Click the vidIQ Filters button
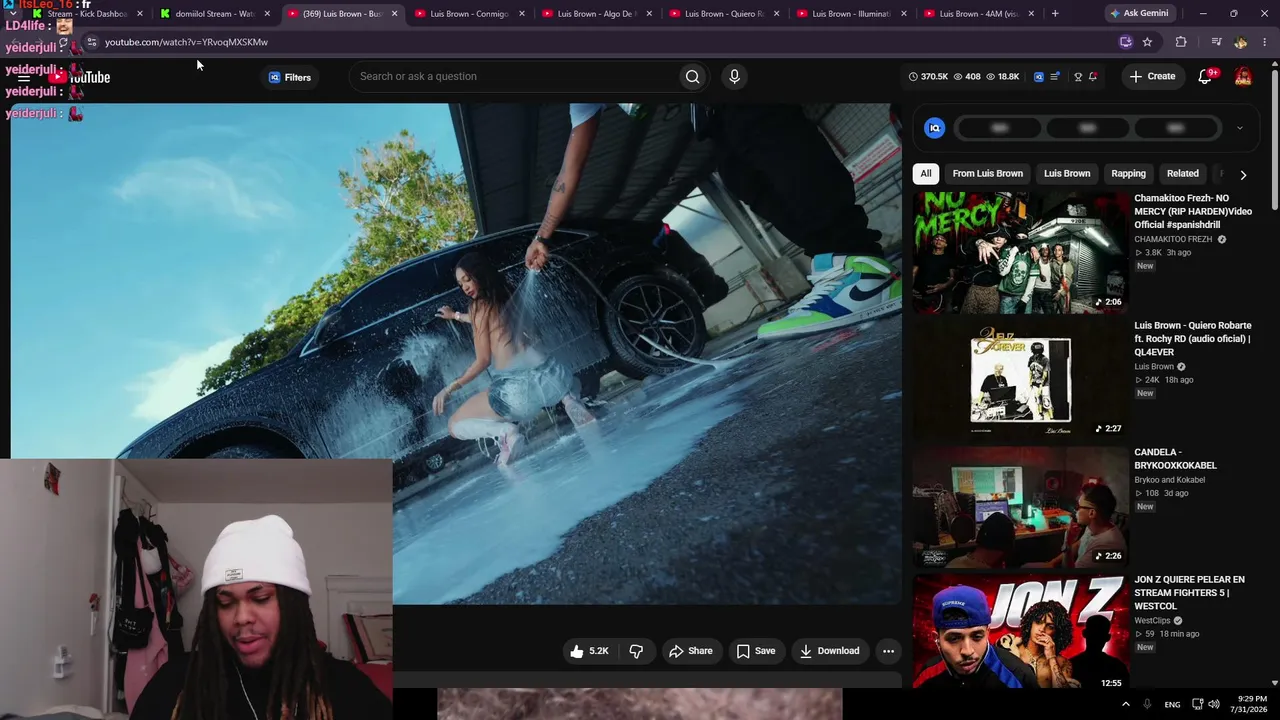 coord(289,77)
